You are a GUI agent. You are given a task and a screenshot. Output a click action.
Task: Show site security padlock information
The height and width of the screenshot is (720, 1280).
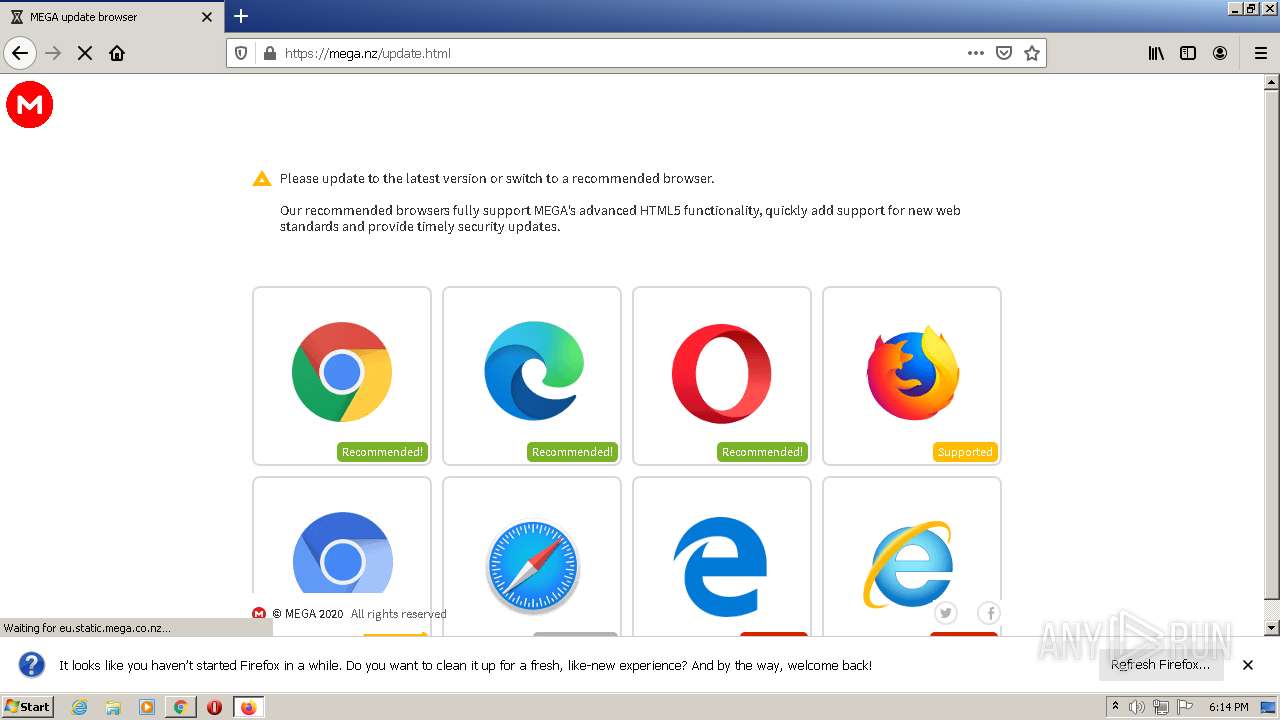(268, 53)
